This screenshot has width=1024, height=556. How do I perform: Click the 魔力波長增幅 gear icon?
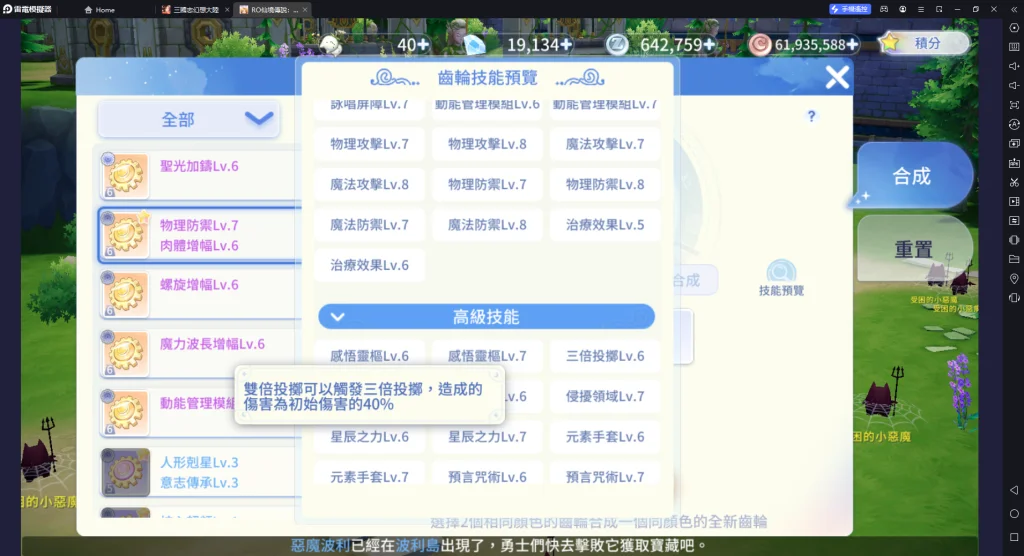tap(125, 353)
